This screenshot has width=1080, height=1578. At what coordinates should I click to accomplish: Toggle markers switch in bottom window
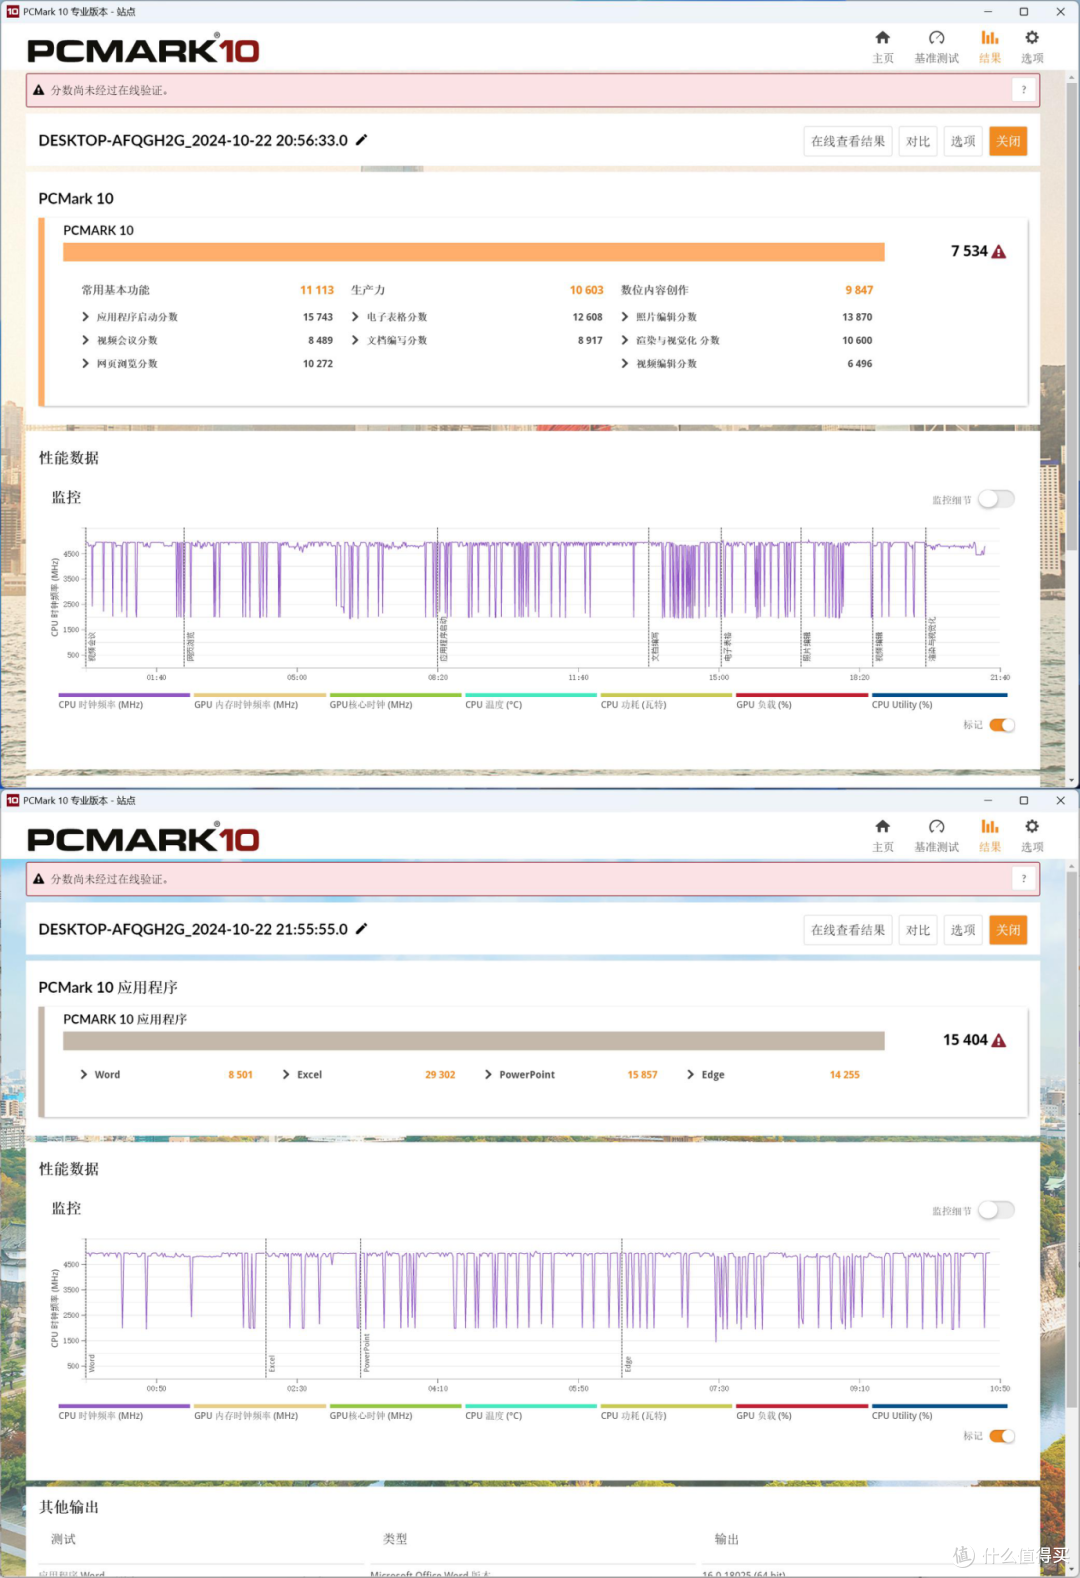[x=1002, y=1436]
